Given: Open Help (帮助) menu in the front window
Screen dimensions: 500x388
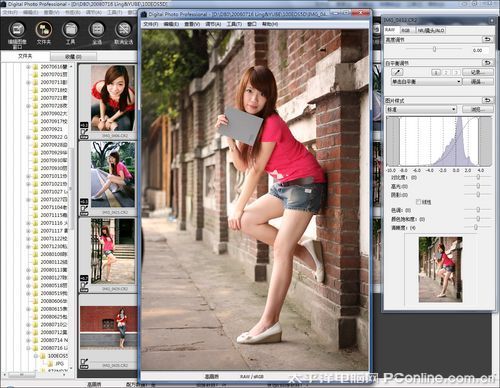Looking at the screenshot, I should 270,24.
